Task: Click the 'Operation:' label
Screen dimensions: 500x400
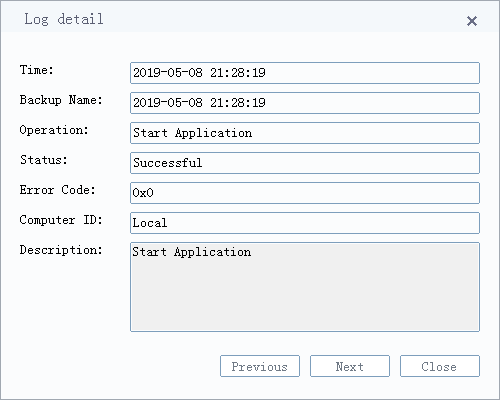Action: tap(54, 130)
